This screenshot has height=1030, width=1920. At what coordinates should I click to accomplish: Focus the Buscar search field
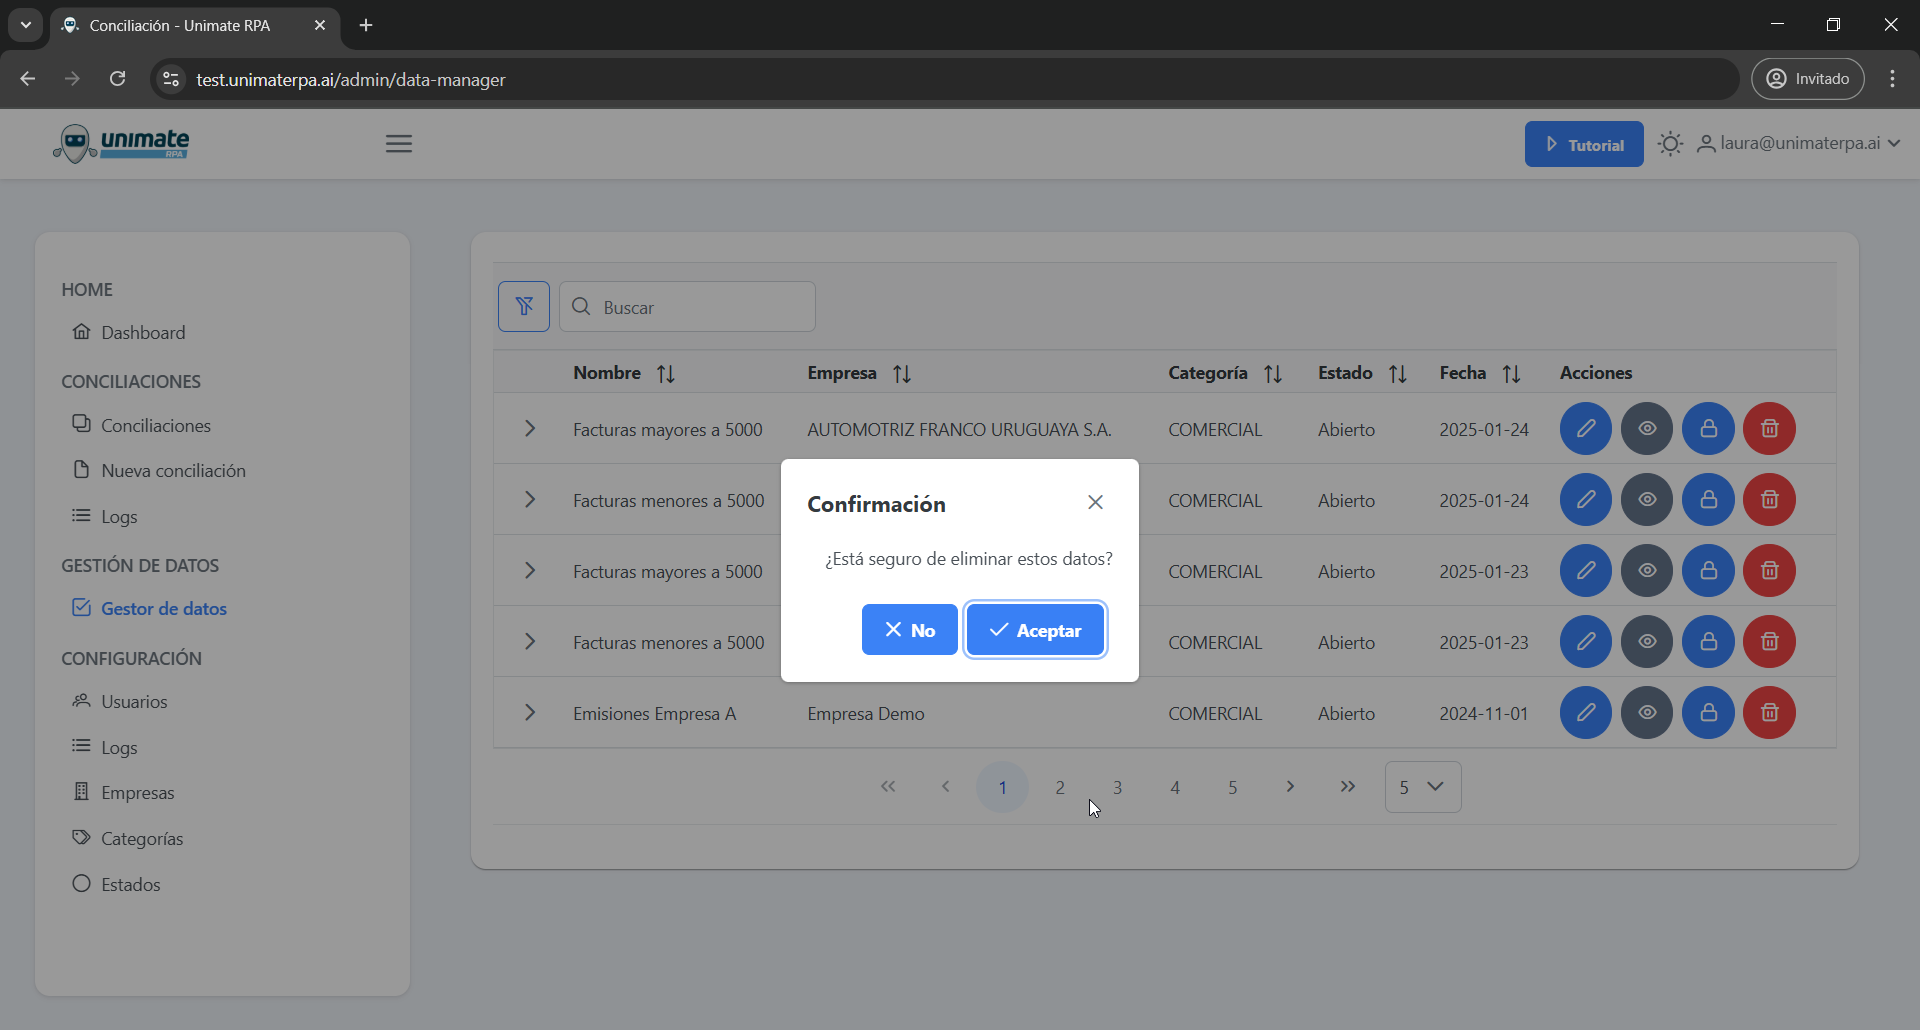pos(688,307)
